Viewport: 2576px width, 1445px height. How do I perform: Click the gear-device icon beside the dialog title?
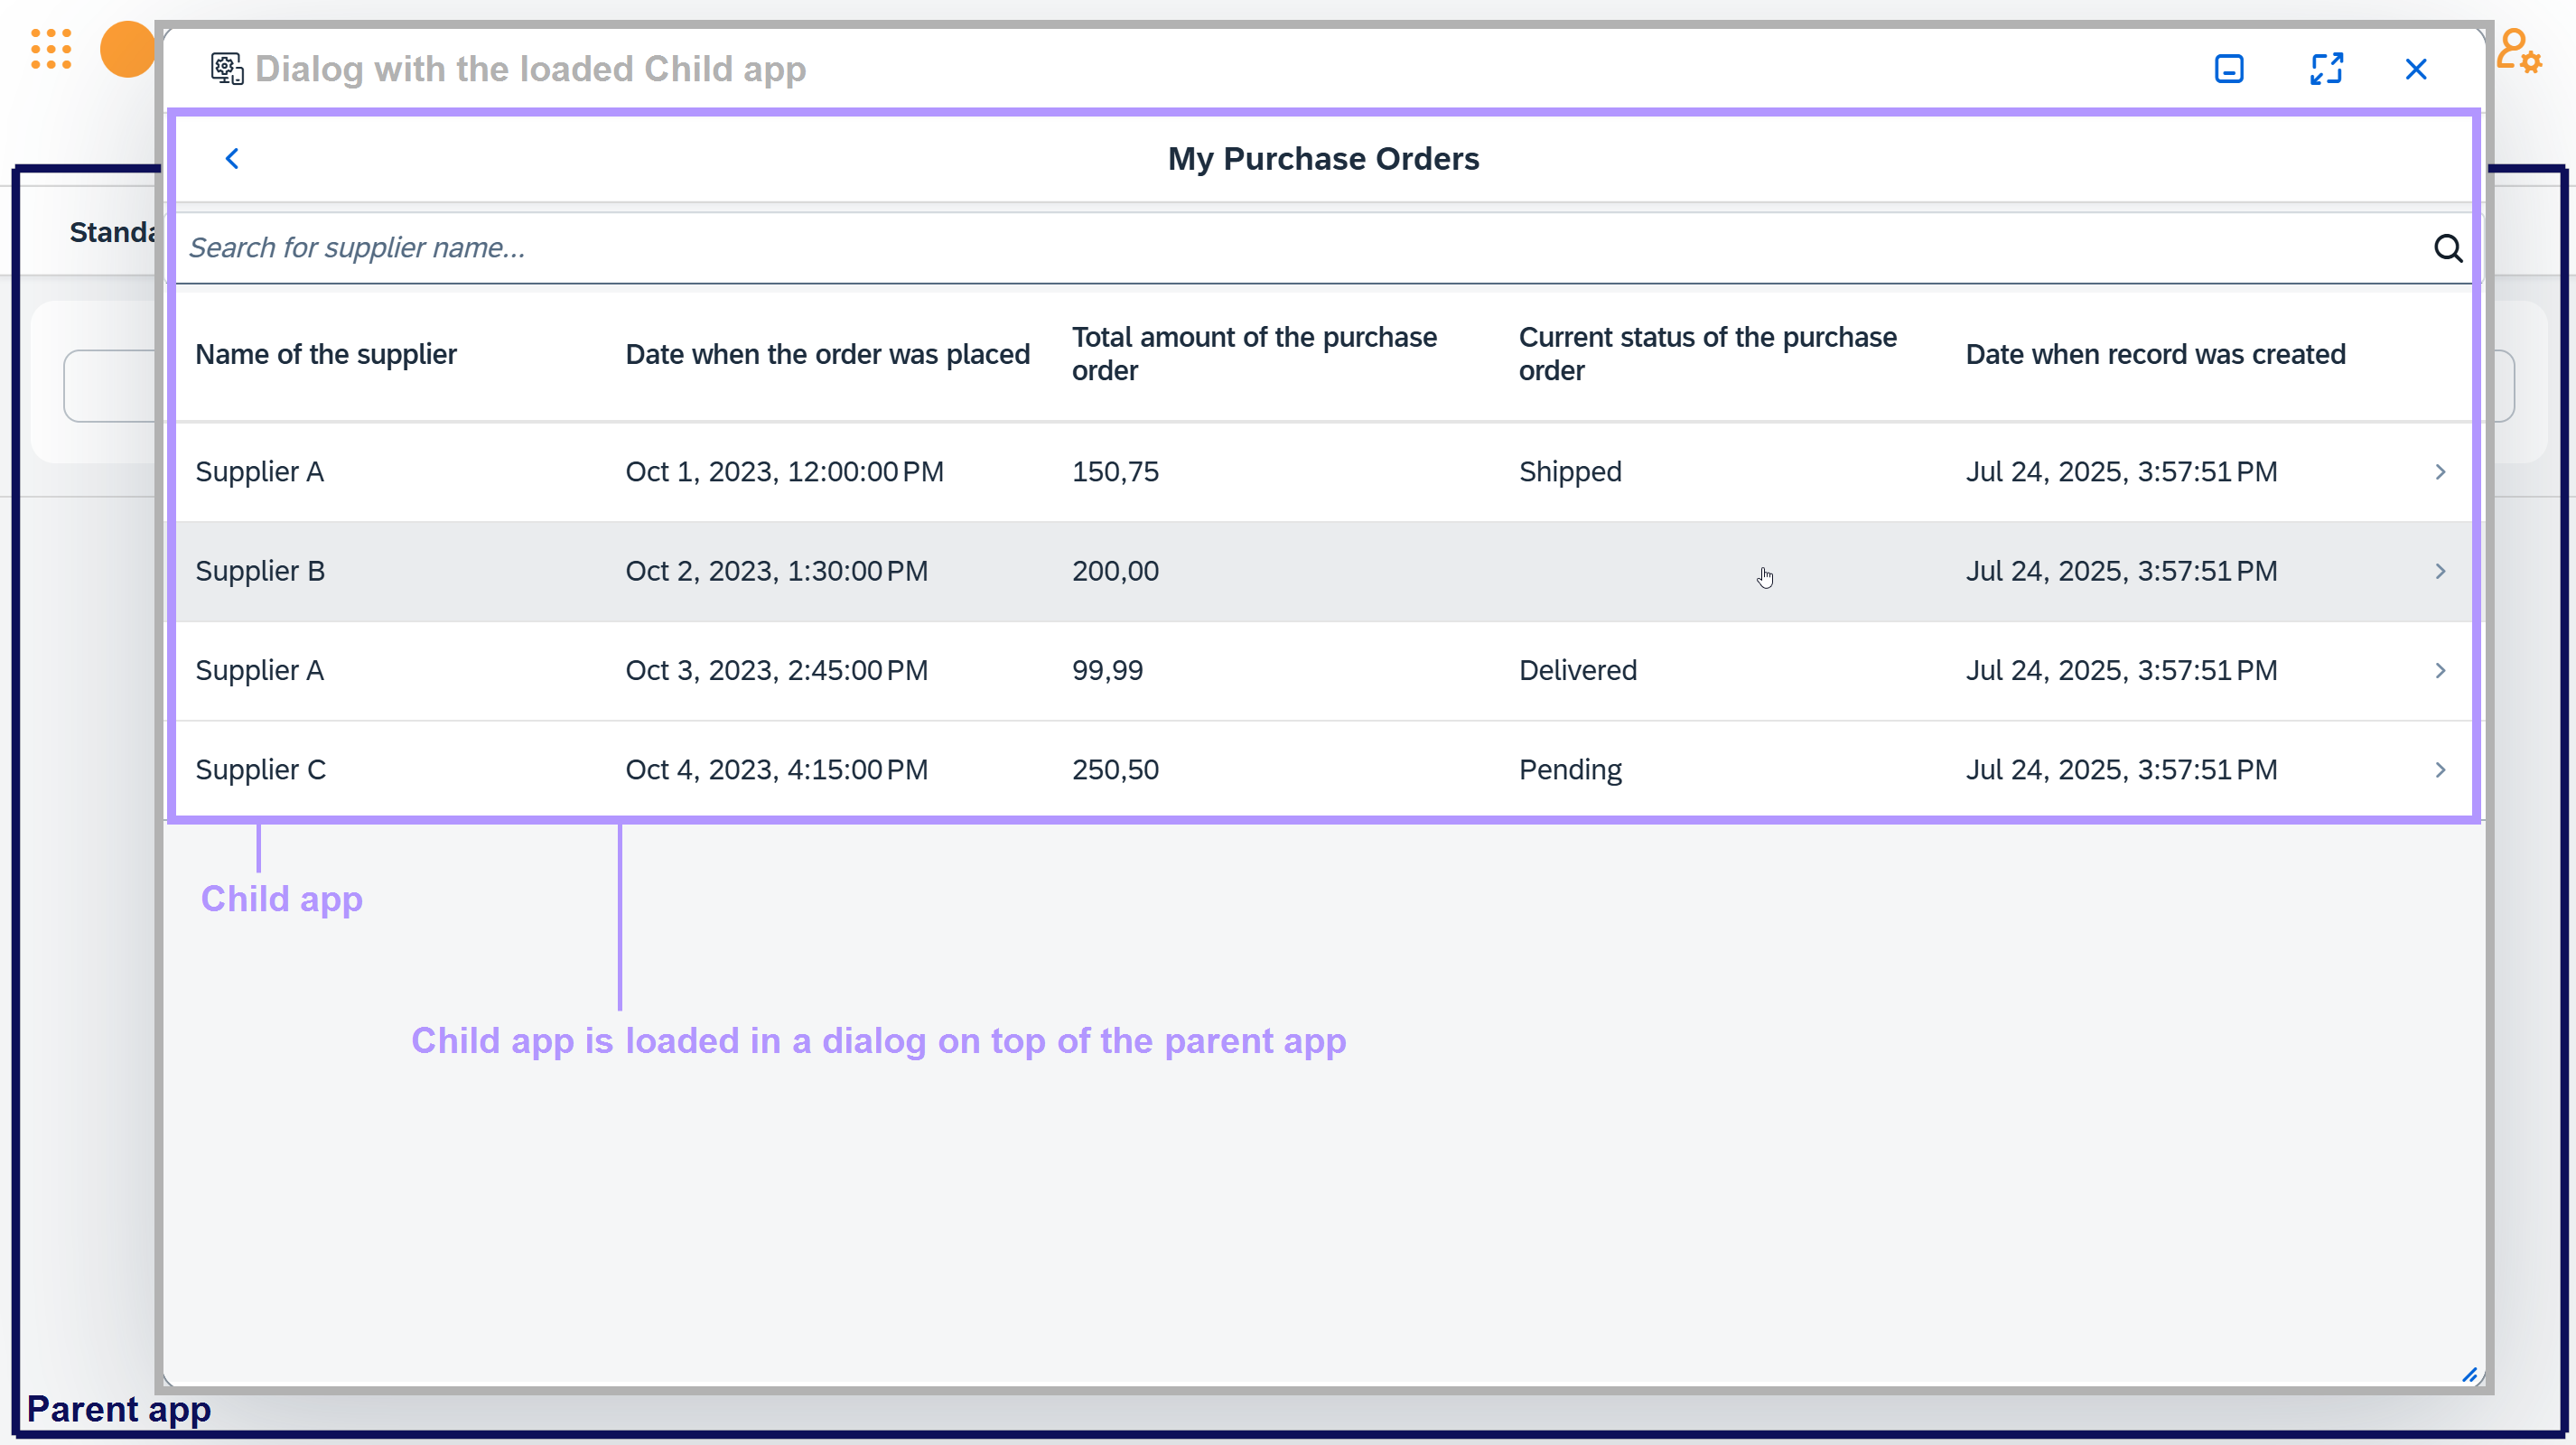pyautogui.click(x=226, y=68)
